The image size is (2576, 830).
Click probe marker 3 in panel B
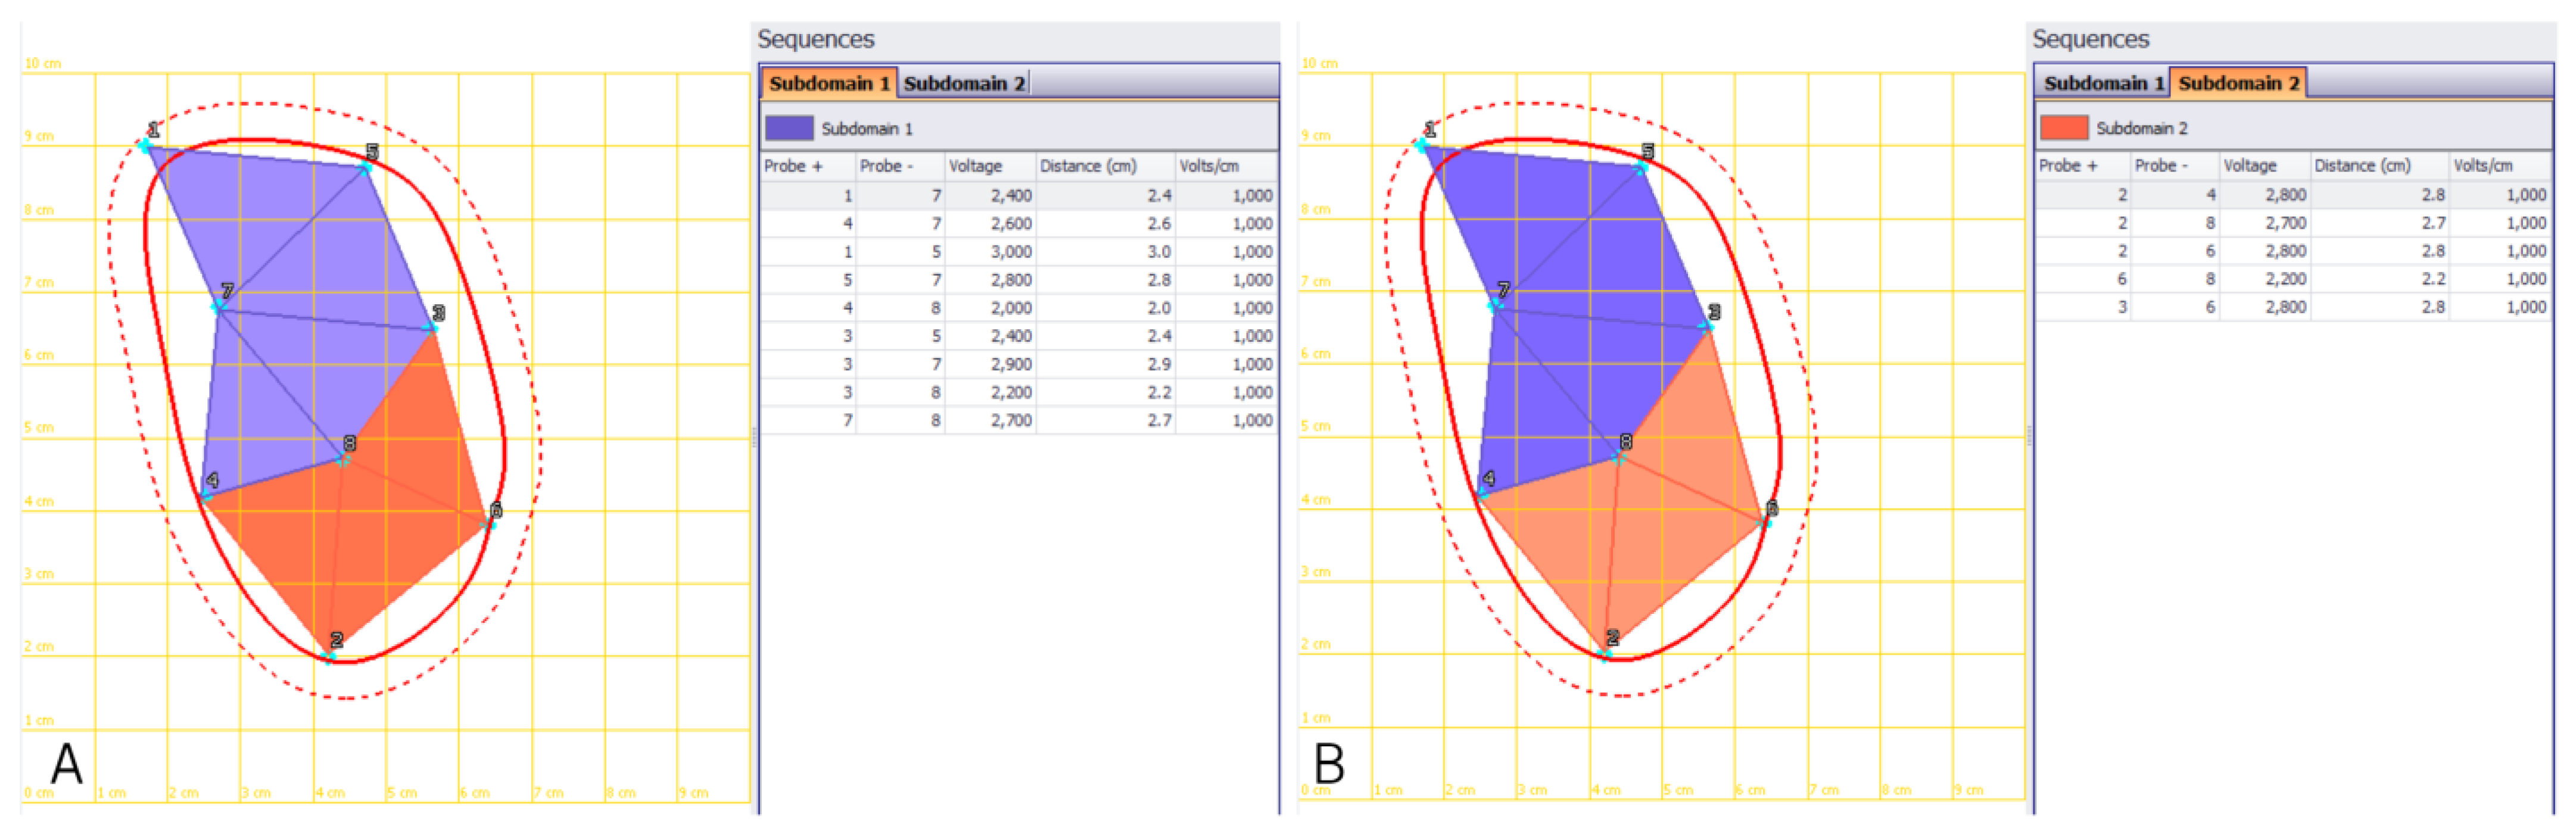1707,327
